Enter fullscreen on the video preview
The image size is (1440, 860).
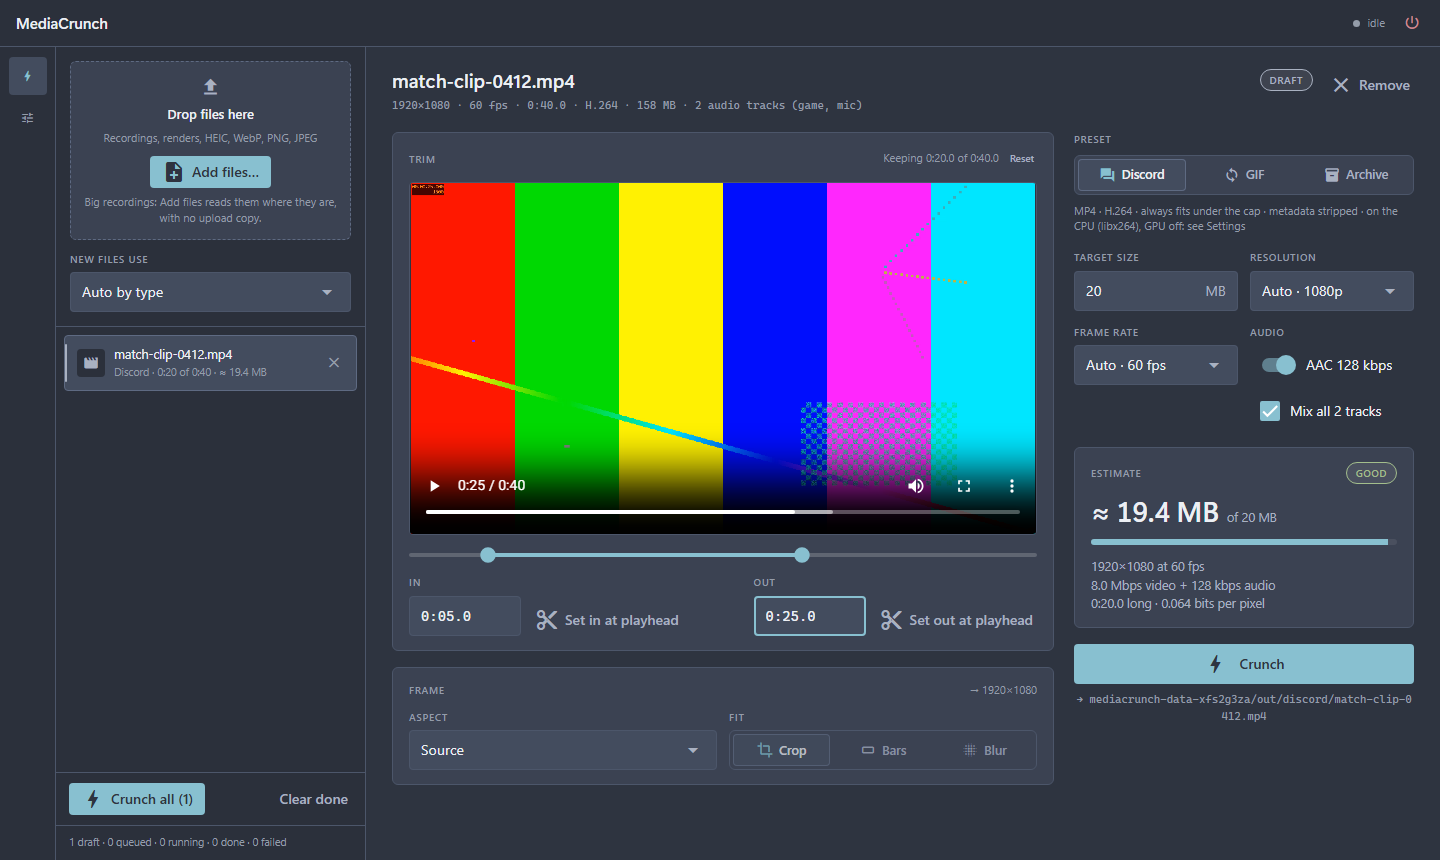tap(964, 486)
